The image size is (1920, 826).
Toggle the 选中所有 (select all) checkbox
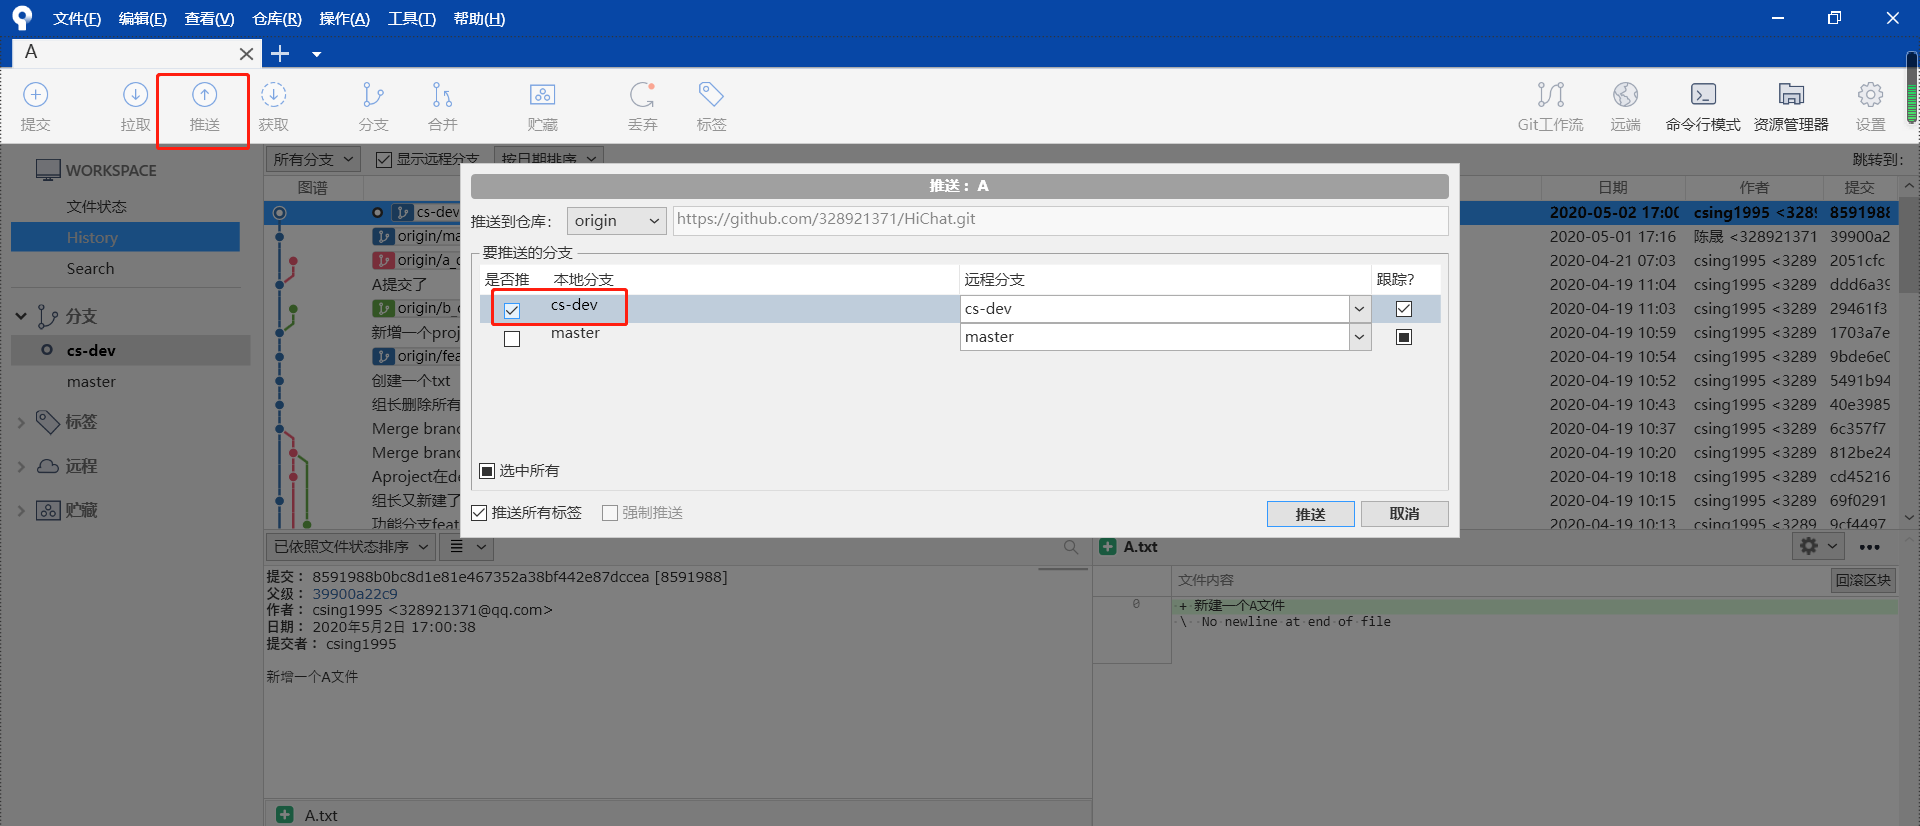coord(487,471)
